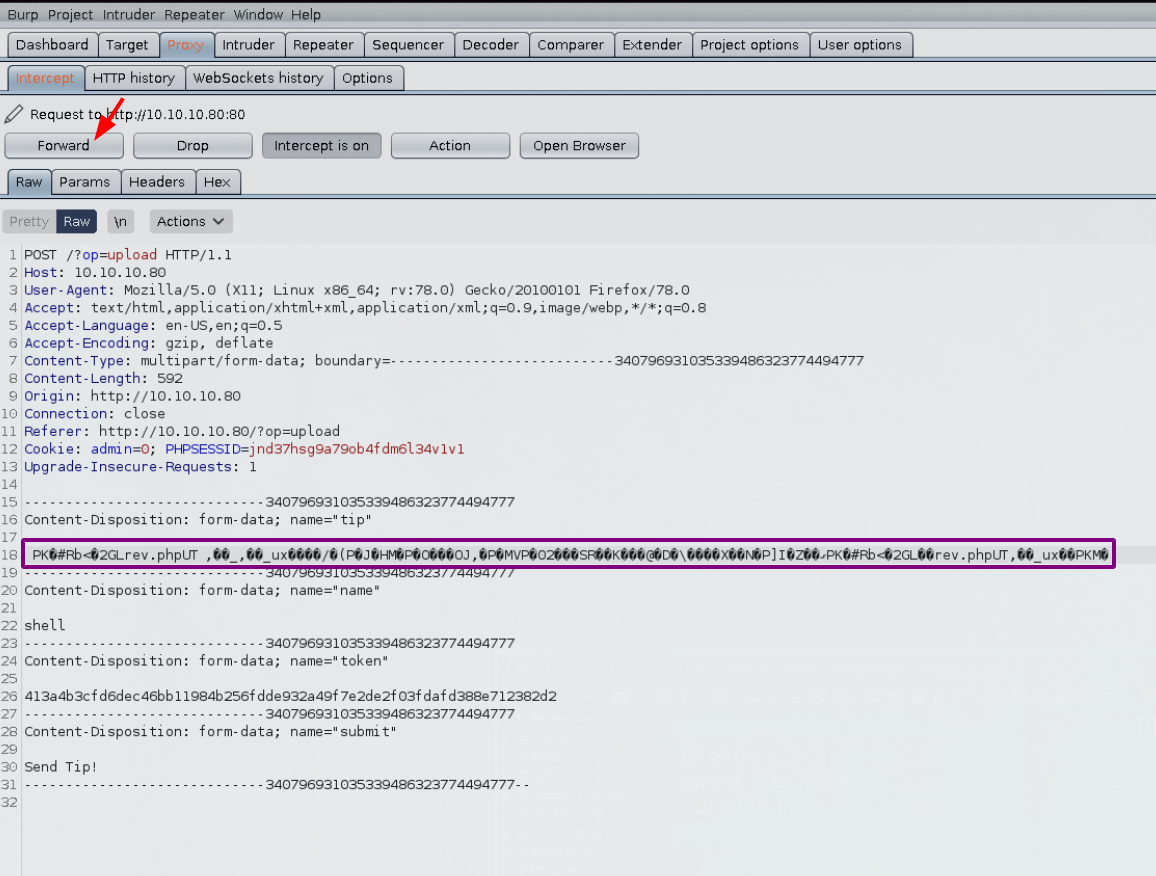Open the Burp menu

23,15
